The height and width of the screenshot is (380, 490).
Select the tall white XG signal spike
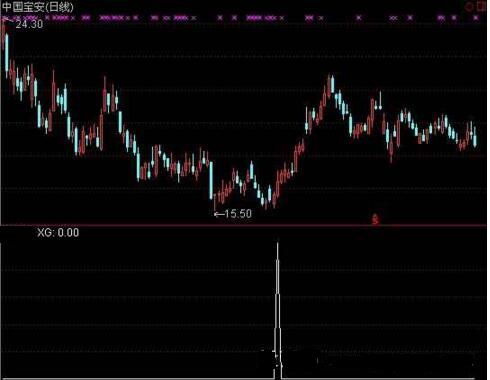(278, 310)
